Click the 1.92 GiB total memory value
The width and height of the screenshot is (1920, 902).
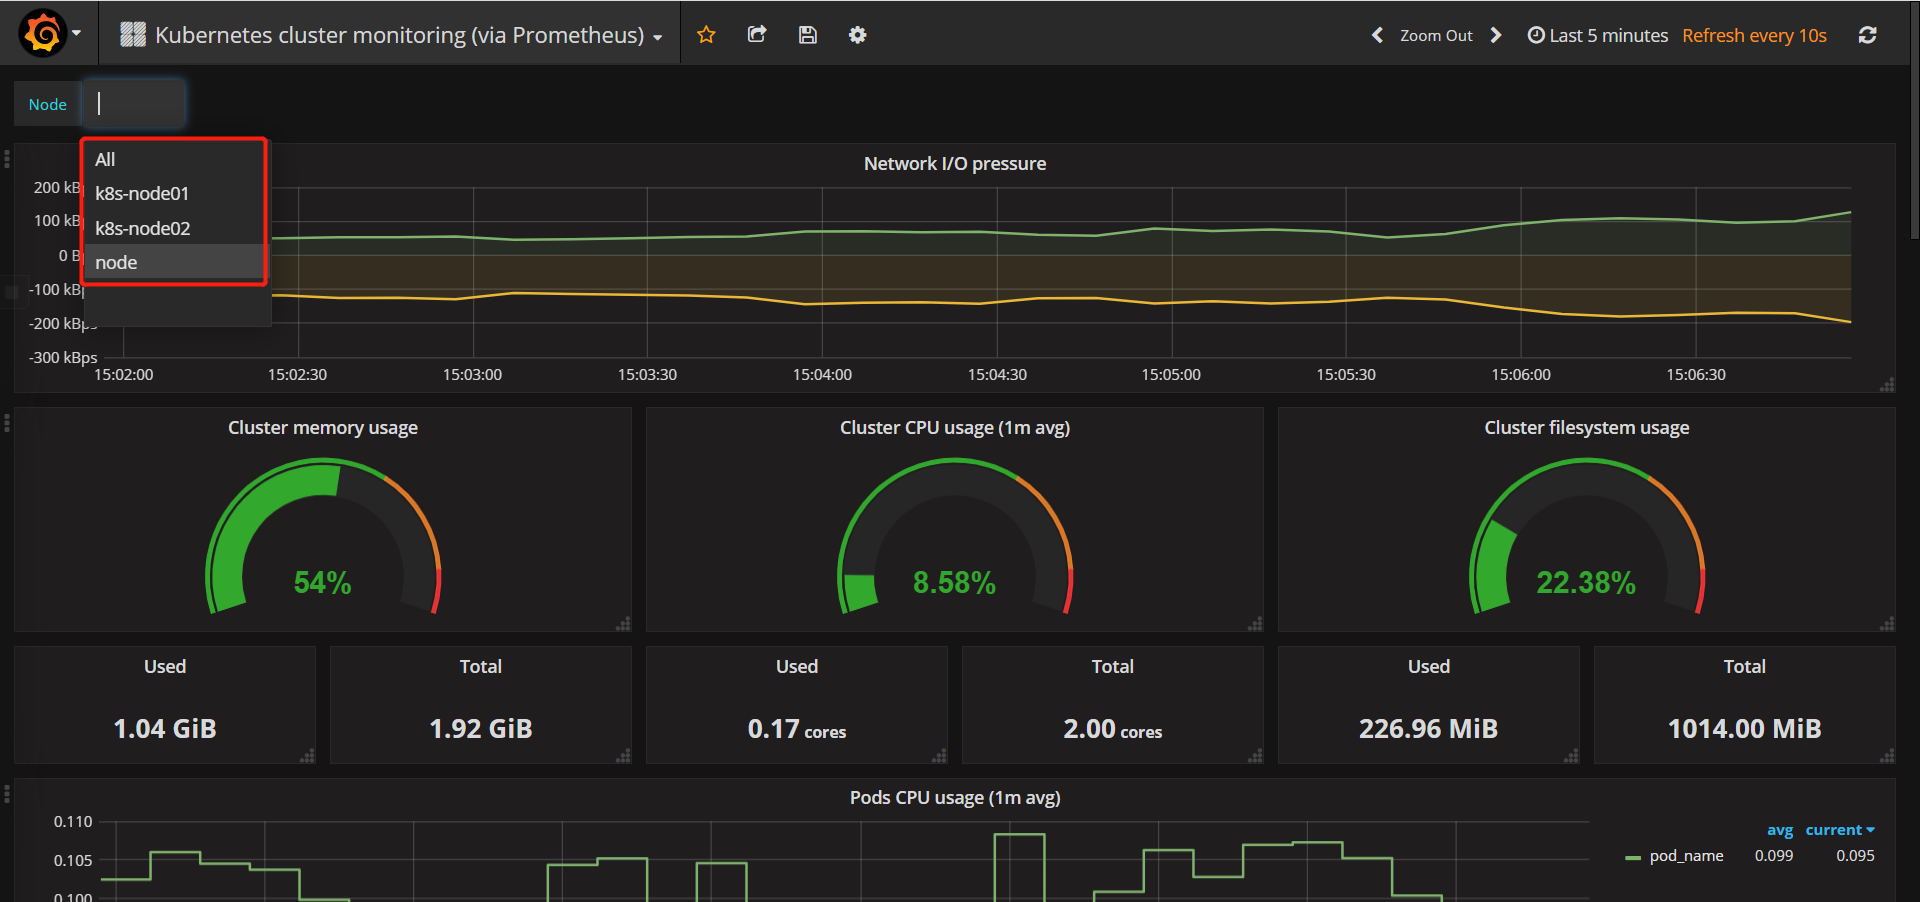(x=481, y=728)
